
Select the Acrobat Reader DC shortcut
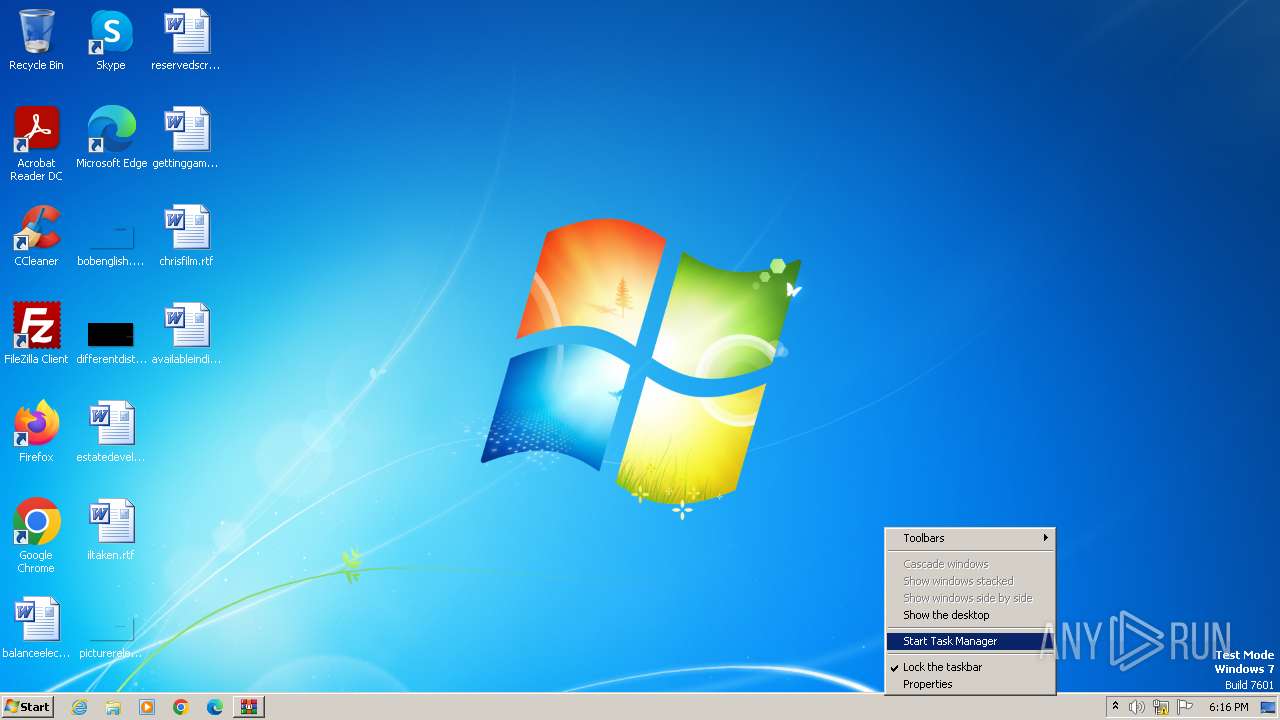pos(36,144)
